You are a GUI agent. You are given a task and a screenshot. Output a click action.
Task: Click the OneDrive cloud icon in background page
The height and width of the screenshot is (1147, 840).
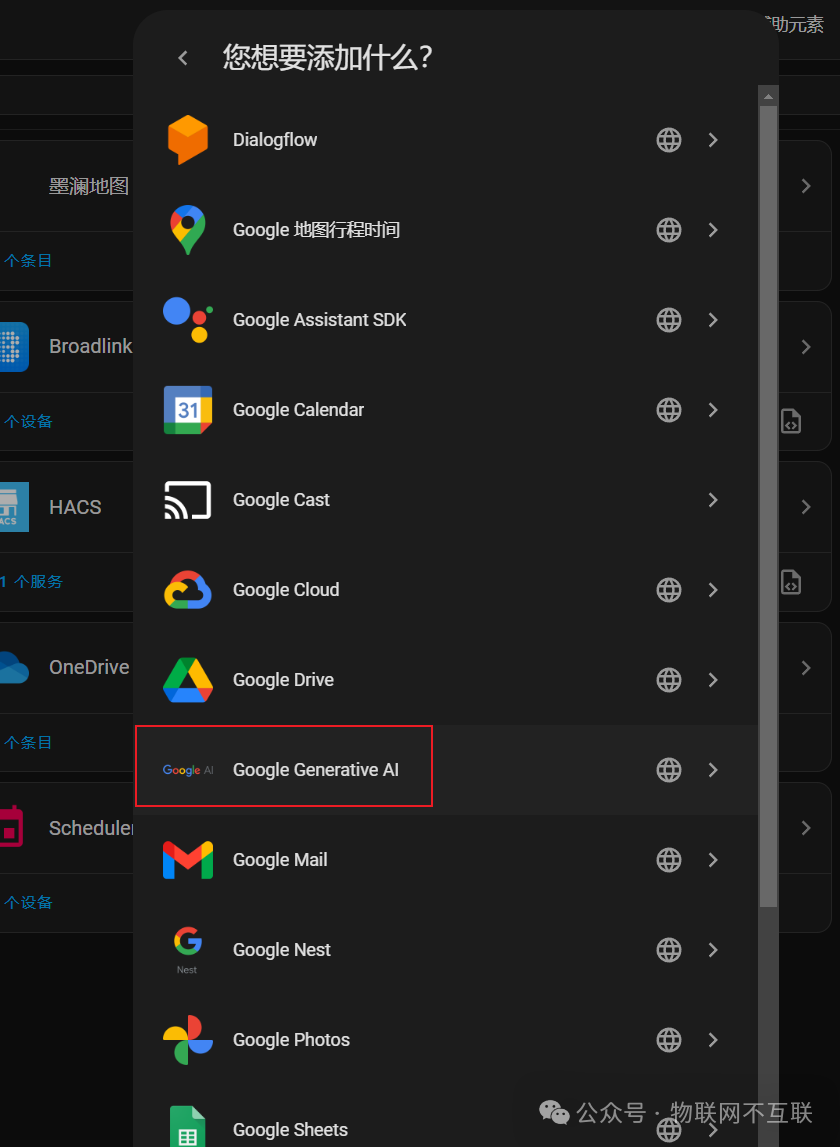(x=13, y=667)
